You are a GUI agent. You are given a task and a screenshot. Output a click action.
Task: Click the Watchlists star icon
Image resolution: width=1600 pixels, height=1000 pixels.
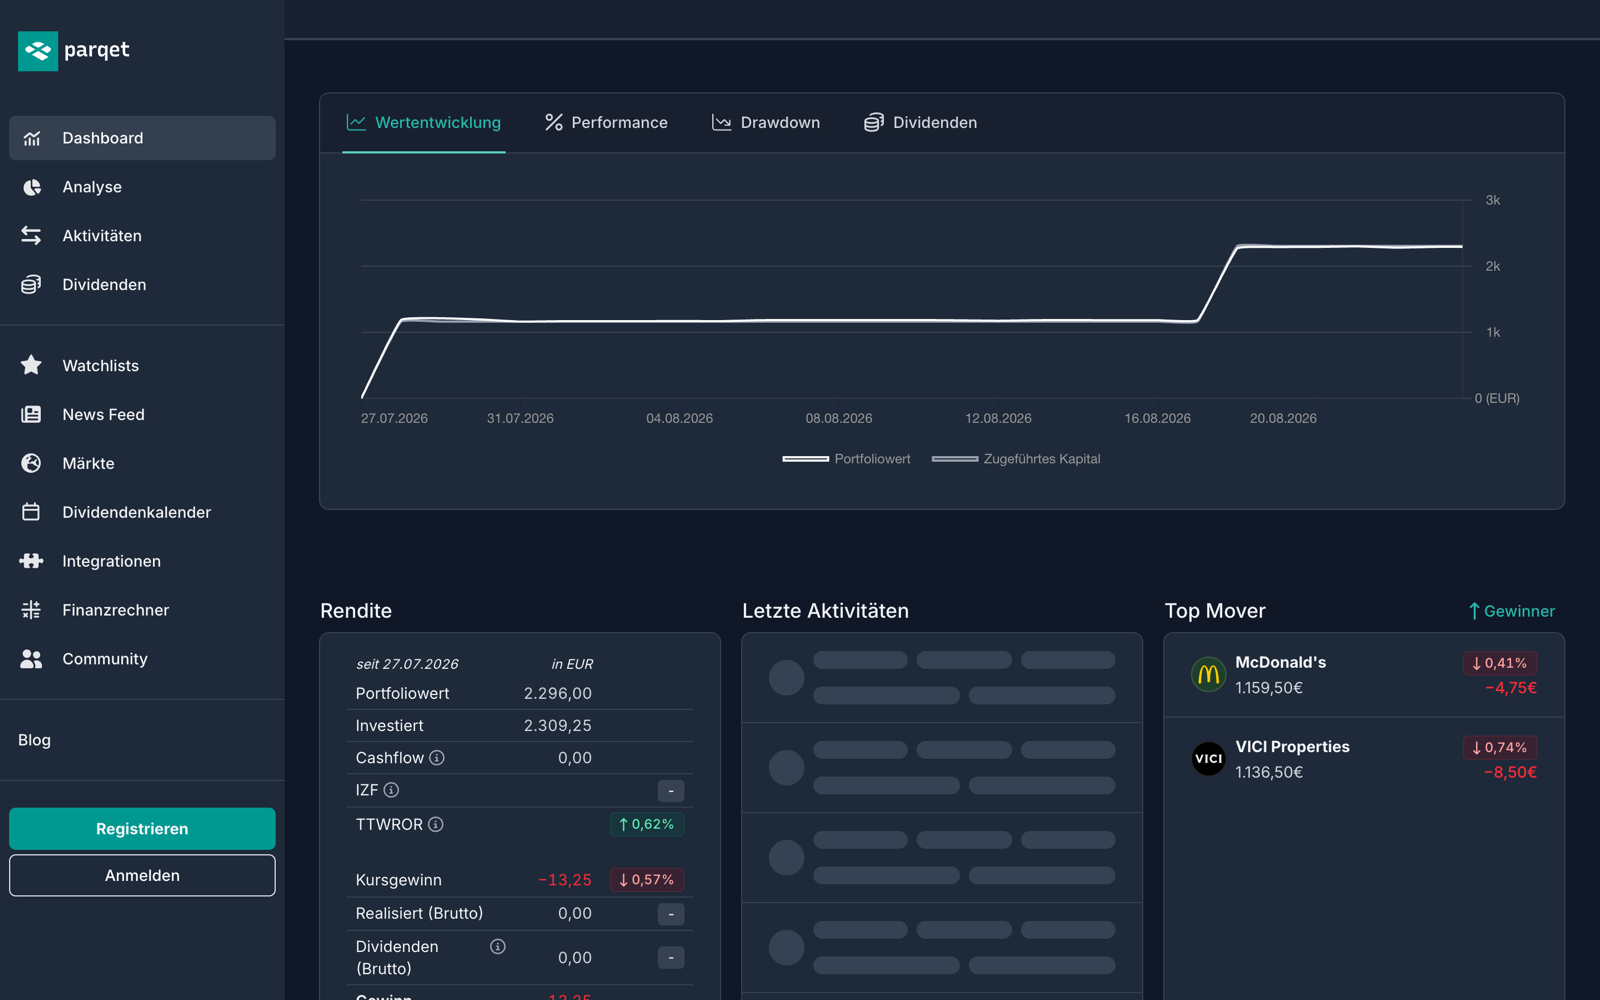pos(32,366)
